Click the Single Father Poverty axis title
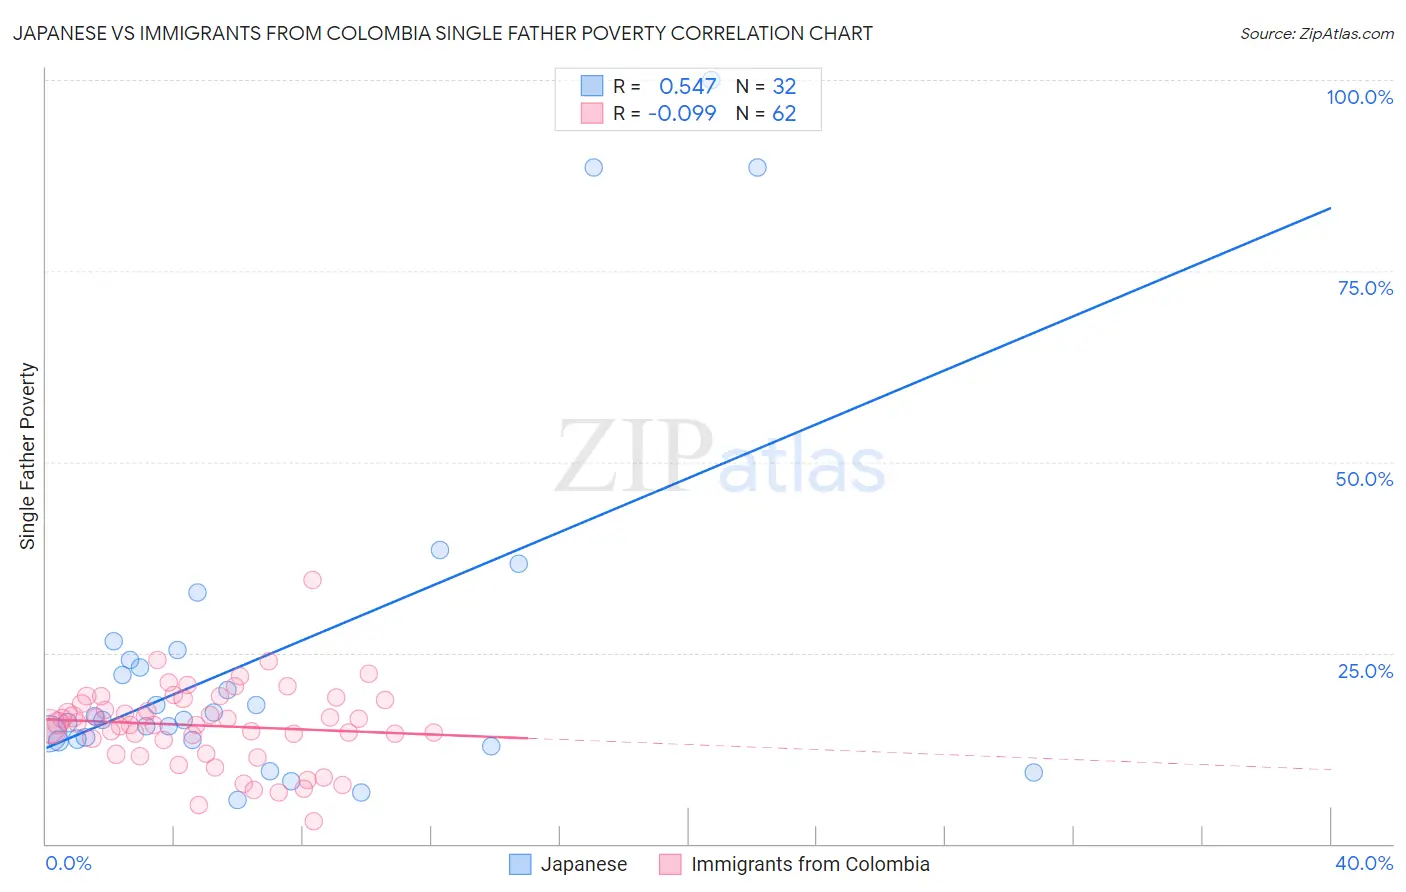 coord(27,456)
